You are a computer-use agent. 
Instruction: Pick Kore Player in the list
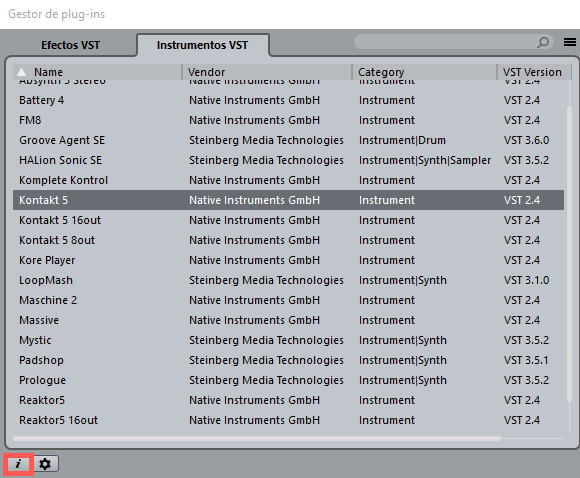point(289,260)
